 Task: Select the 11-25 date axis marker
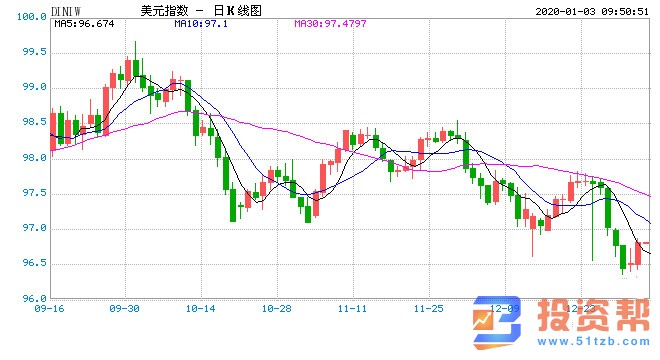point(428,309)
